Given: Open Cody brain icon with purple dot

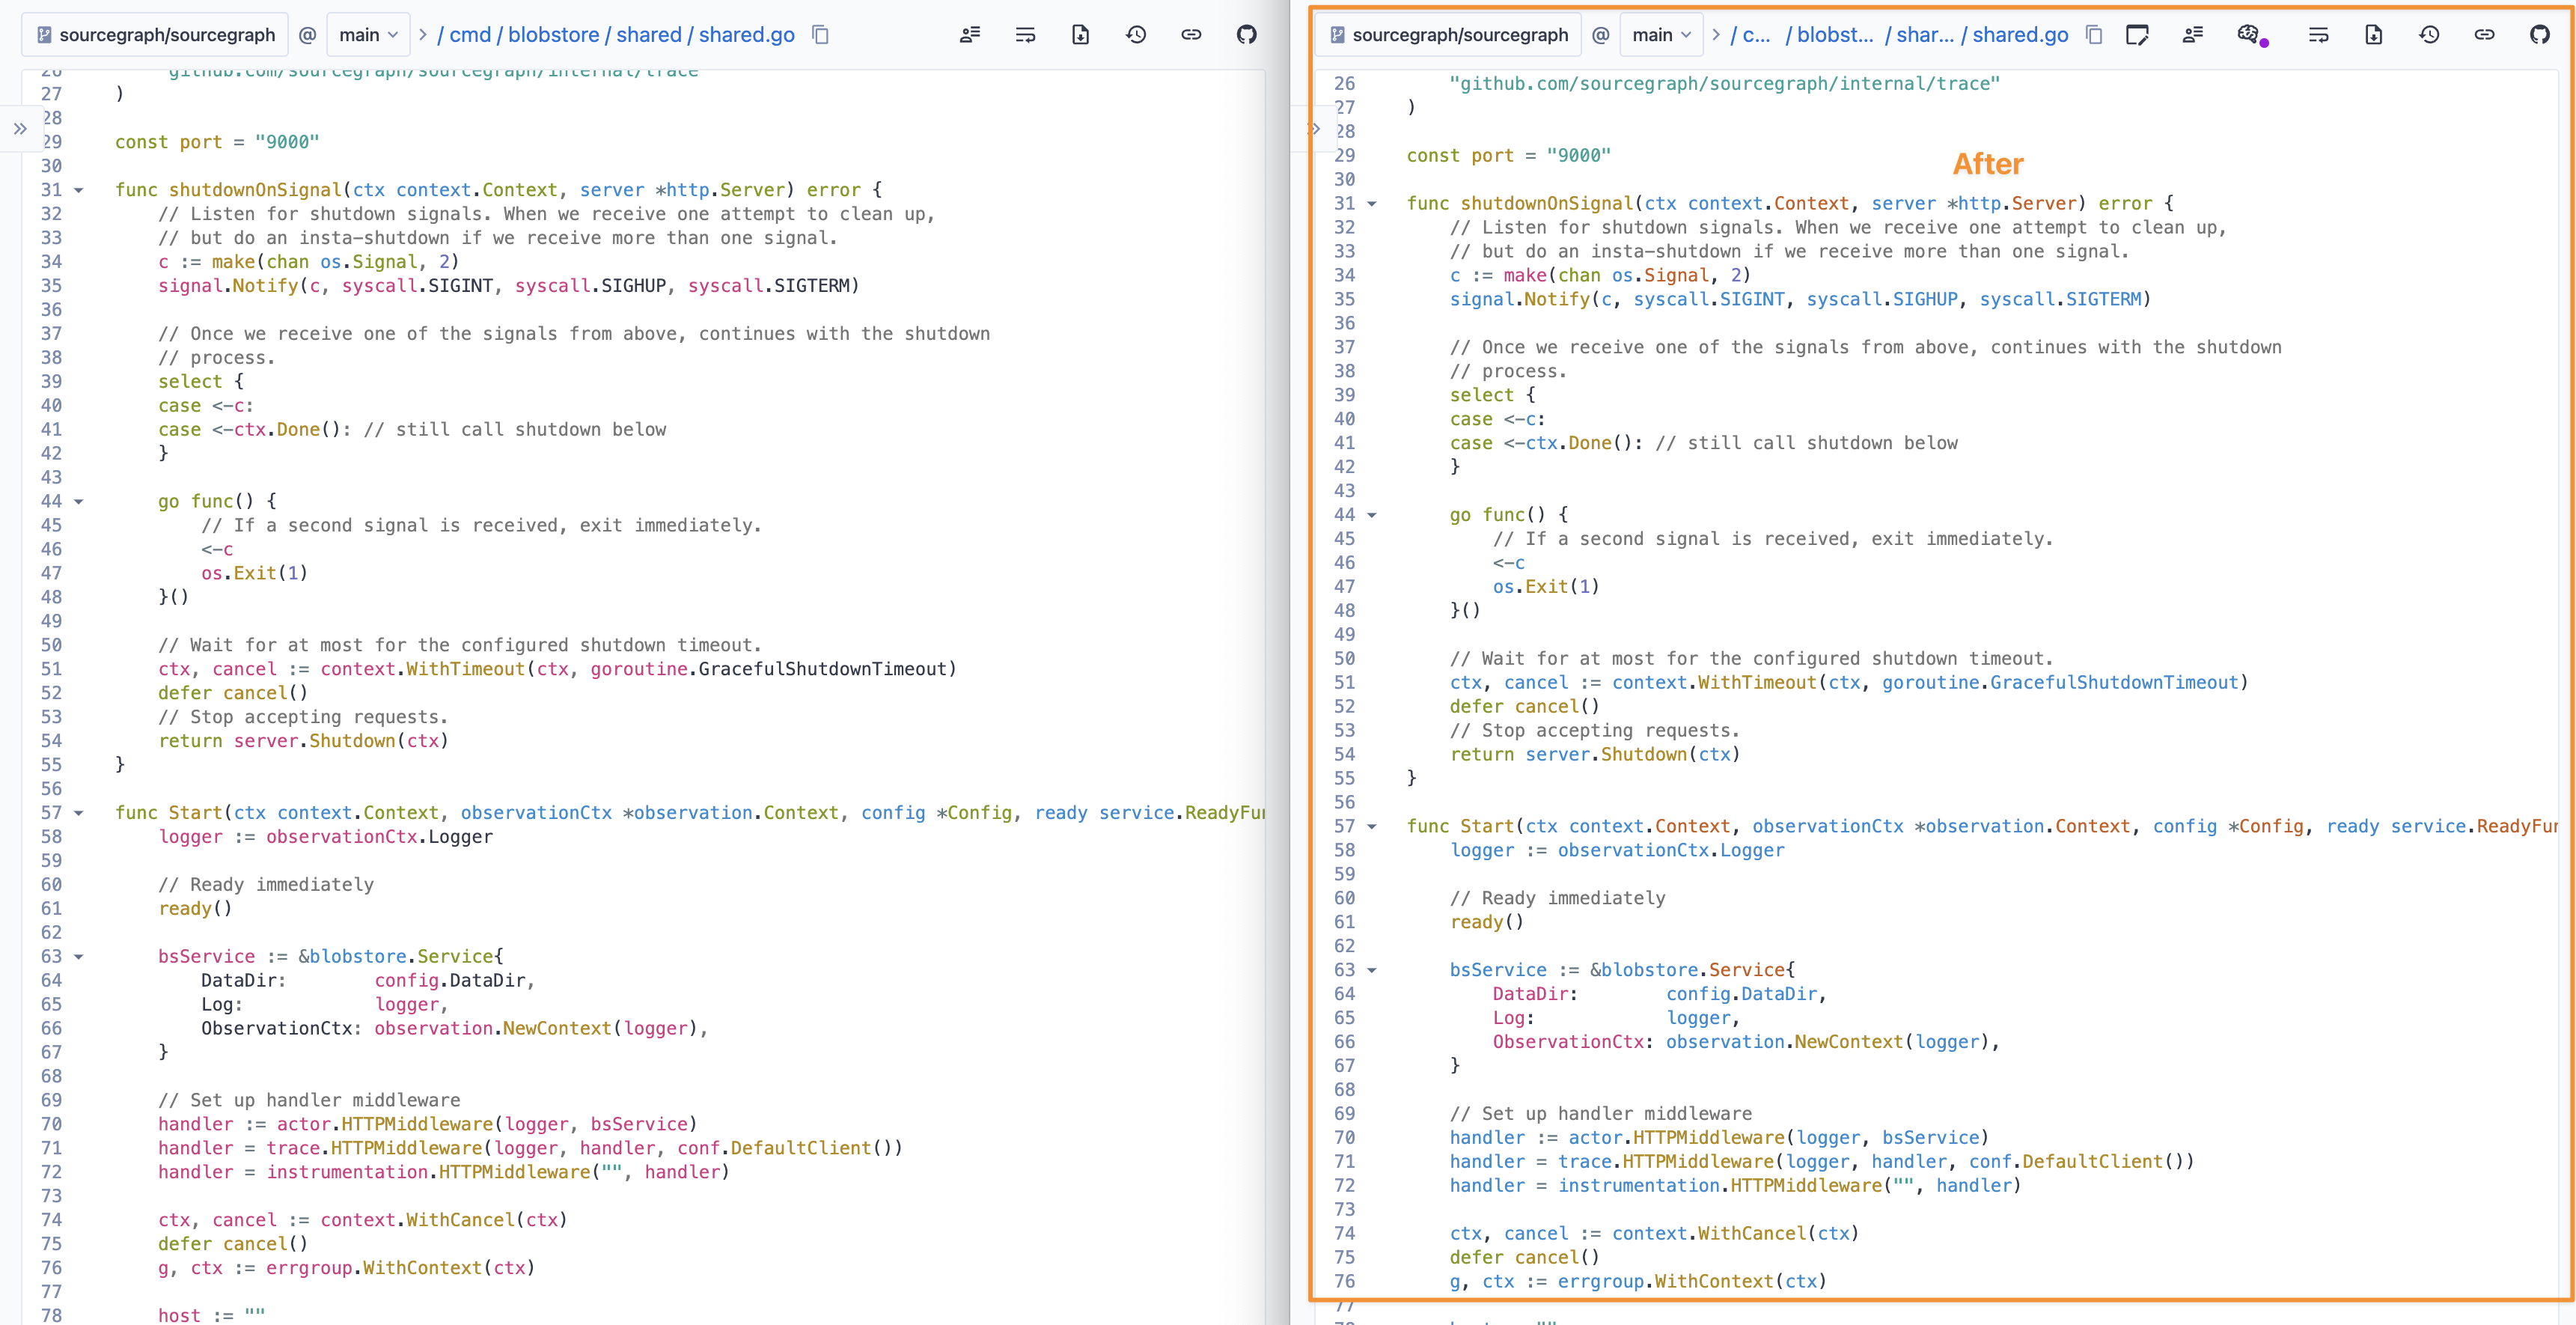Looking at the screenshot, I should point(2249,35).
